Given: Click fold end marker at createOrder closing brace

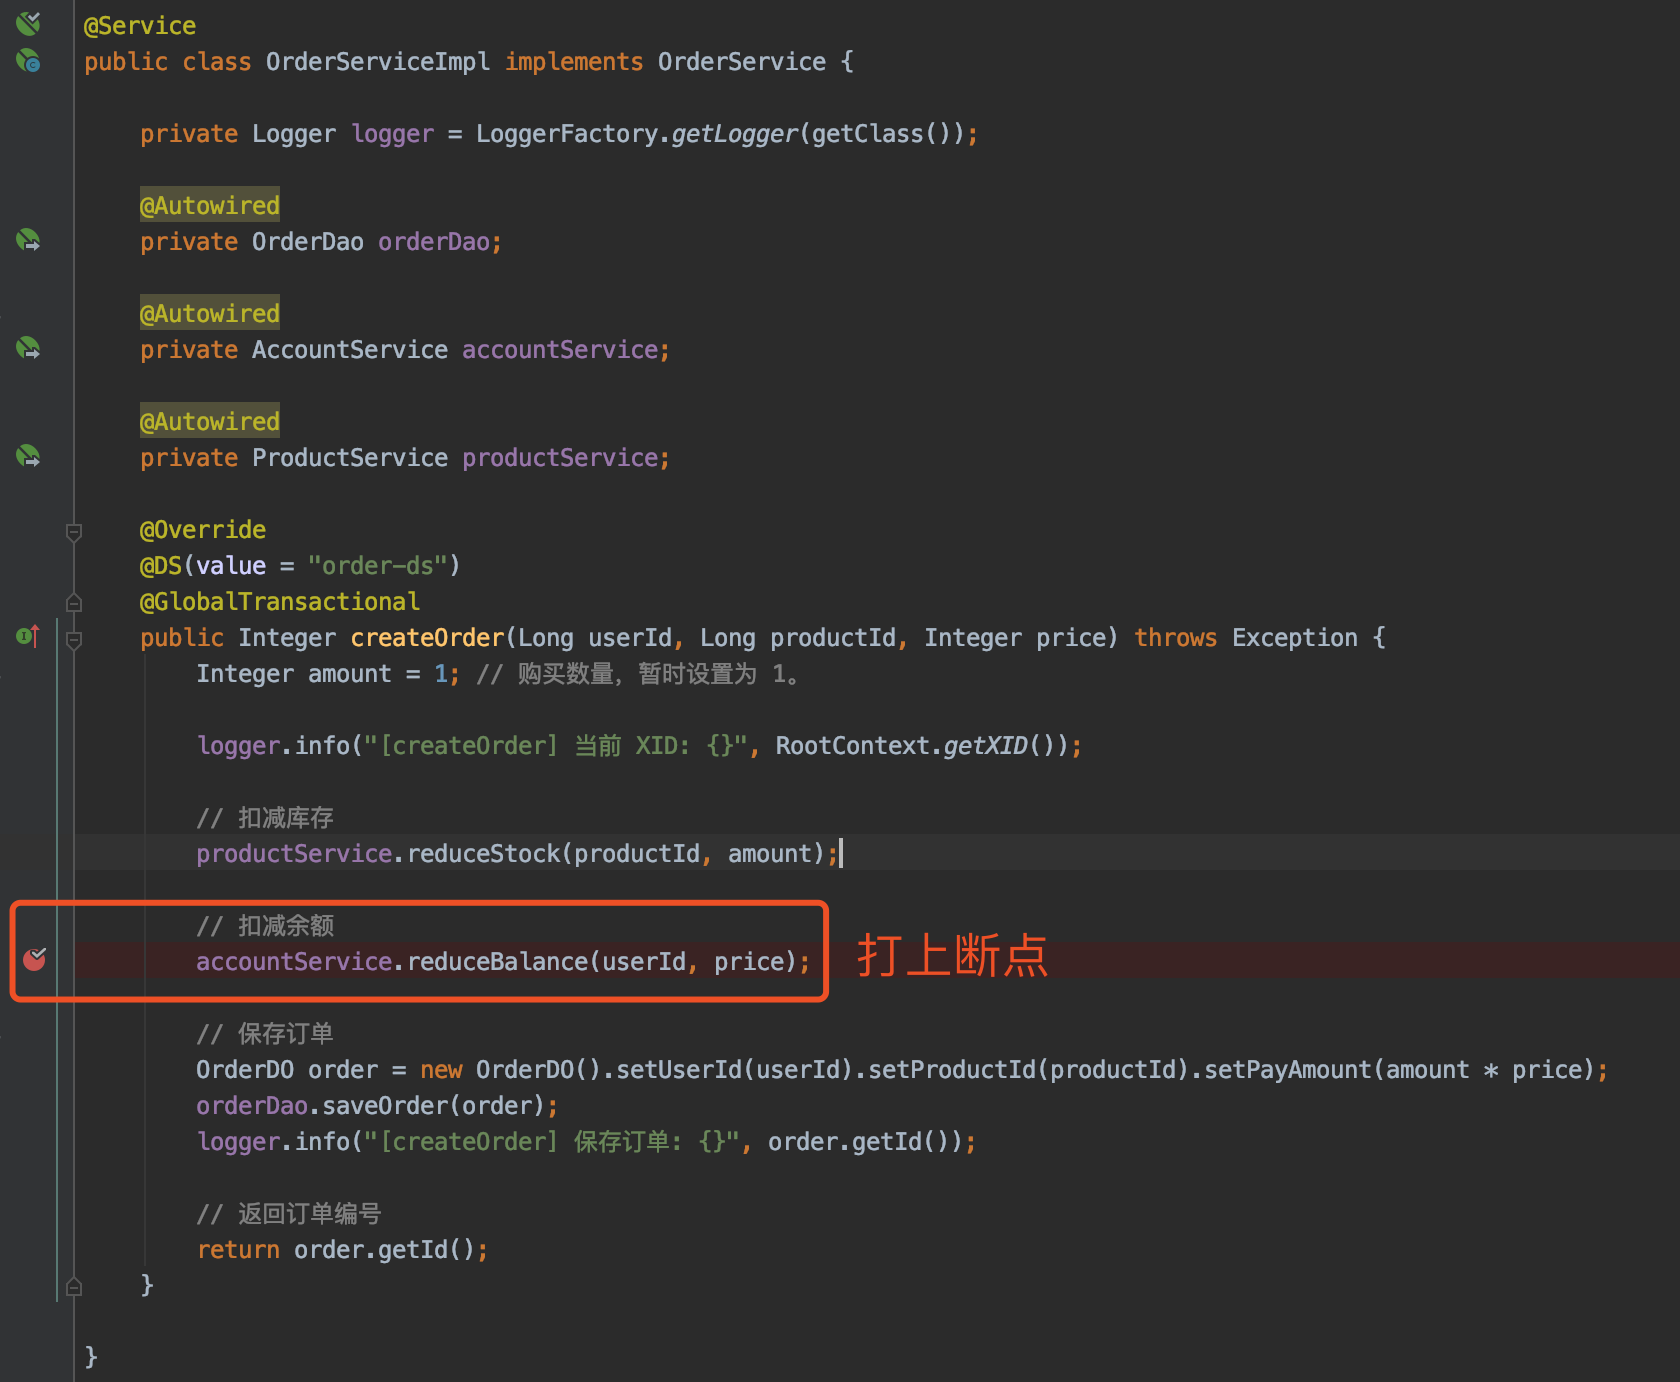Looking at the screenshot, I should [74, 1286].
